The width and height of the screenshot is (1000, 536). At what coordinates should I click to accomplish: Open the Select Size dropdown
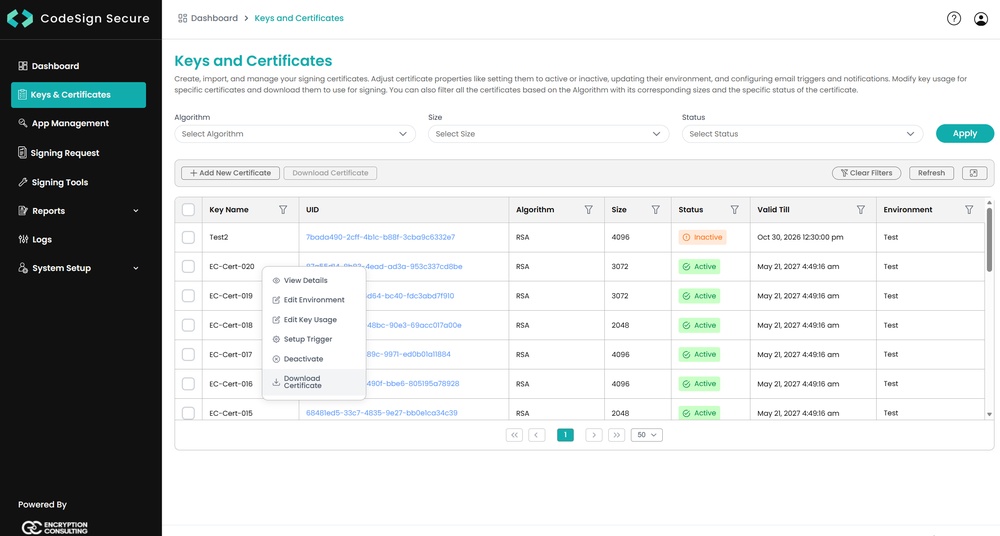tap(548, 134)
